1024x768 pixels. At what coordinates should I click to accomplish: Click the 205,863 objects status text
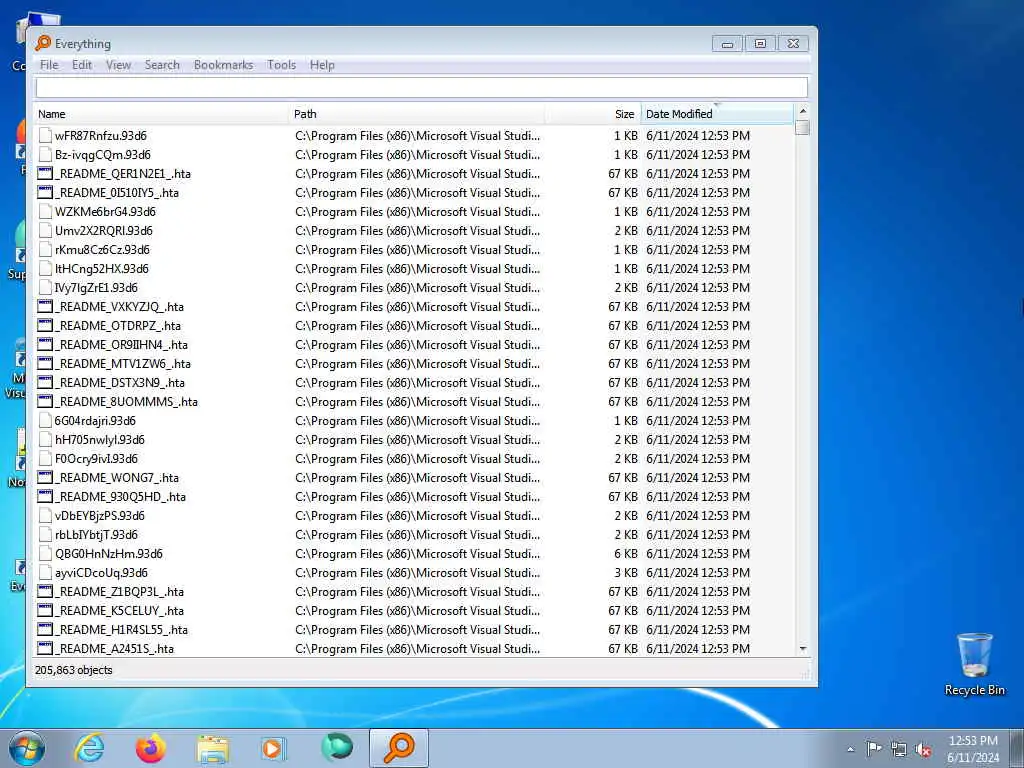pyautogui.click(x=74, y=670)
